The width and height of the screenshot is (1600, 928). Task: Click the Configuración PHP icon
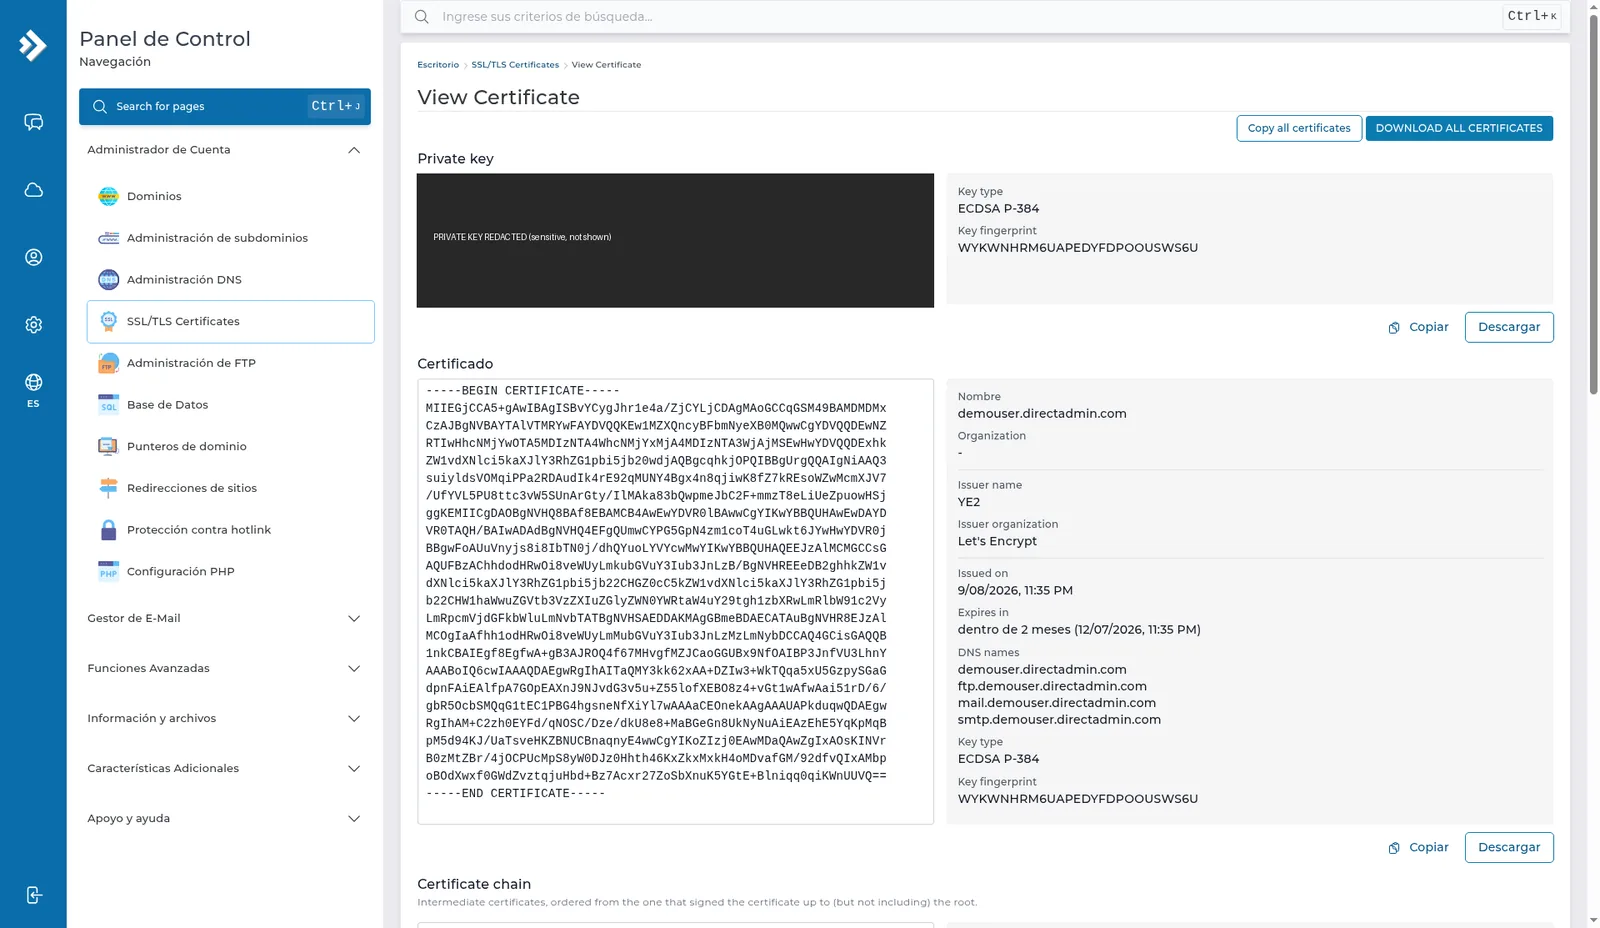(108, 572)
